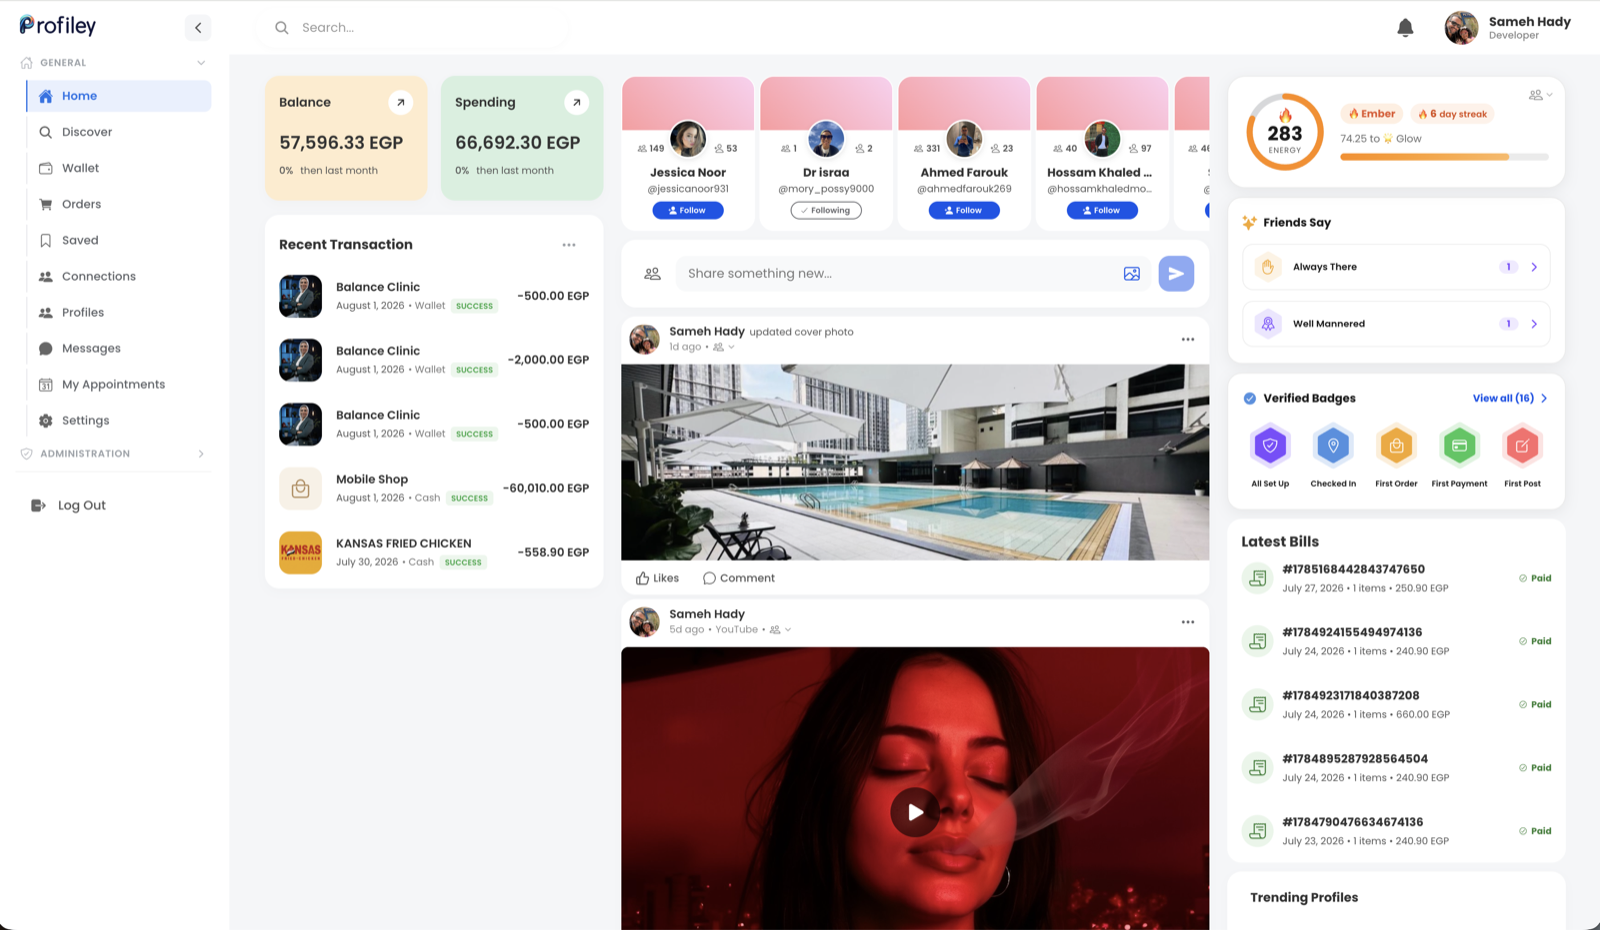The width and height of the screenshot is (1600, 930).
Task: Open Wallet in the sidebar
Action: (118, 168)
